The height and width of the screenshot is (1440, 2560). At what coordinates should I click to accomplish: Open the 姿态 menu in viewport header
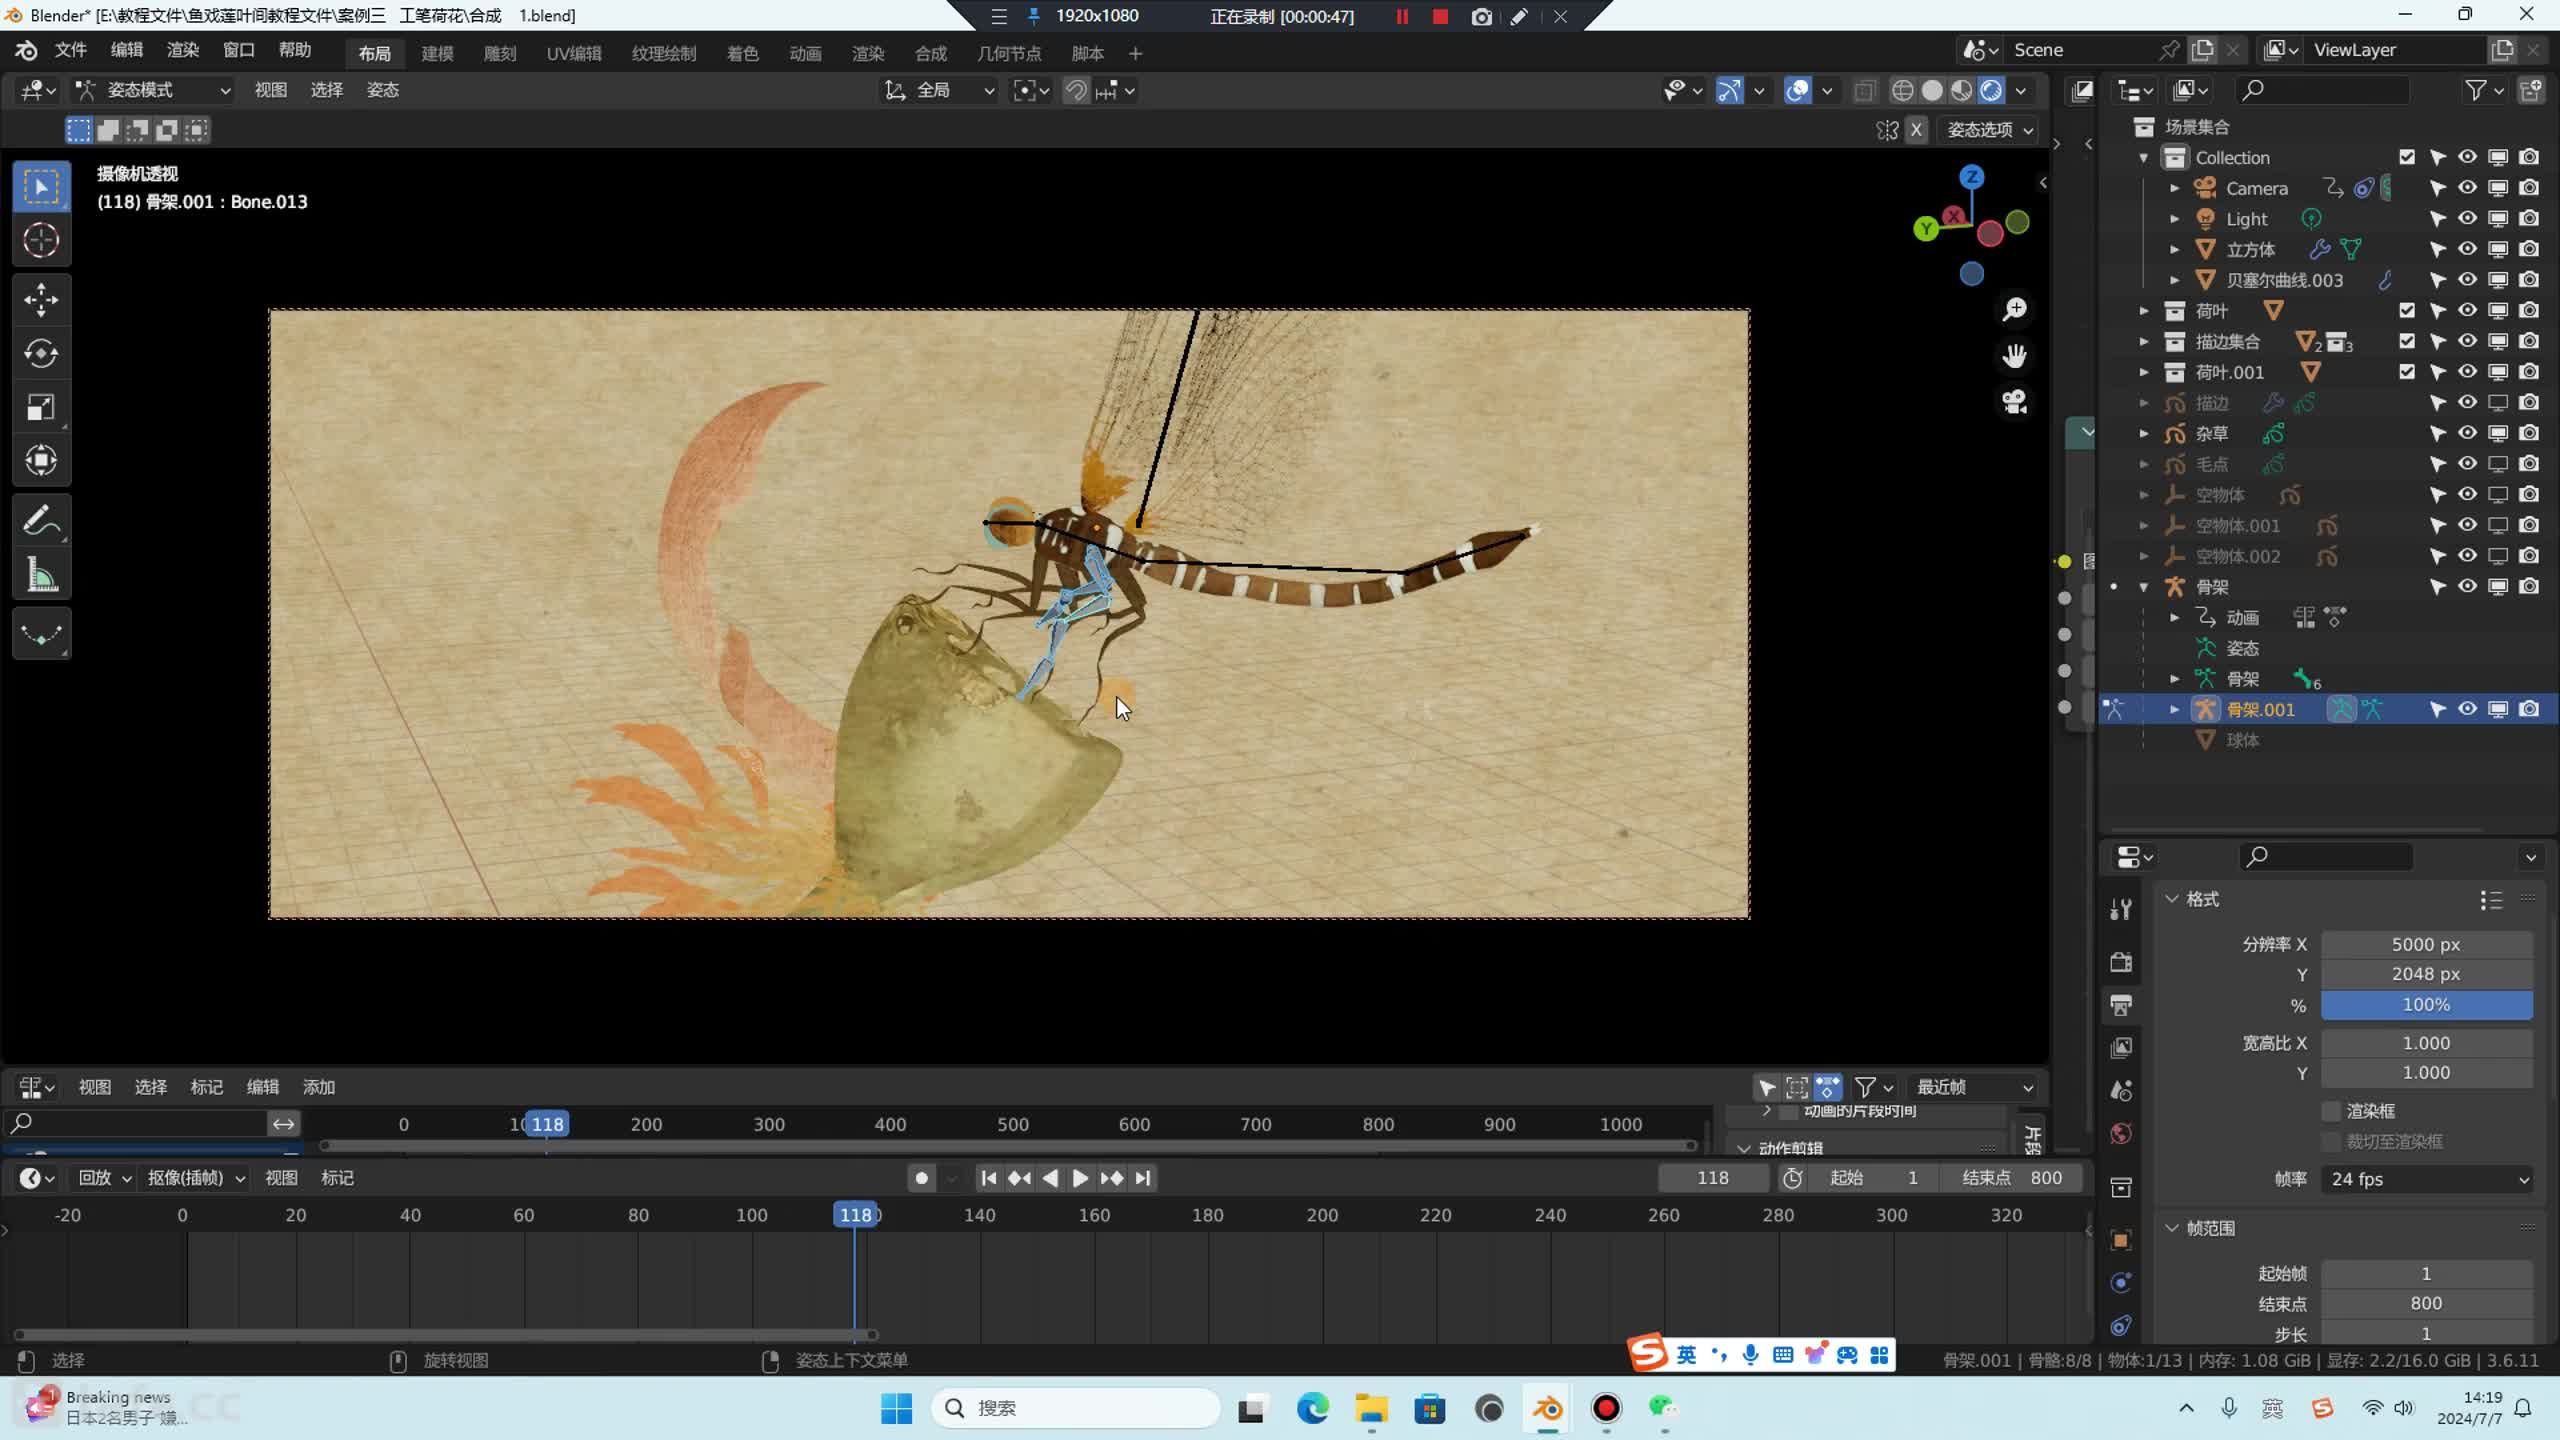tap(382, 90)
